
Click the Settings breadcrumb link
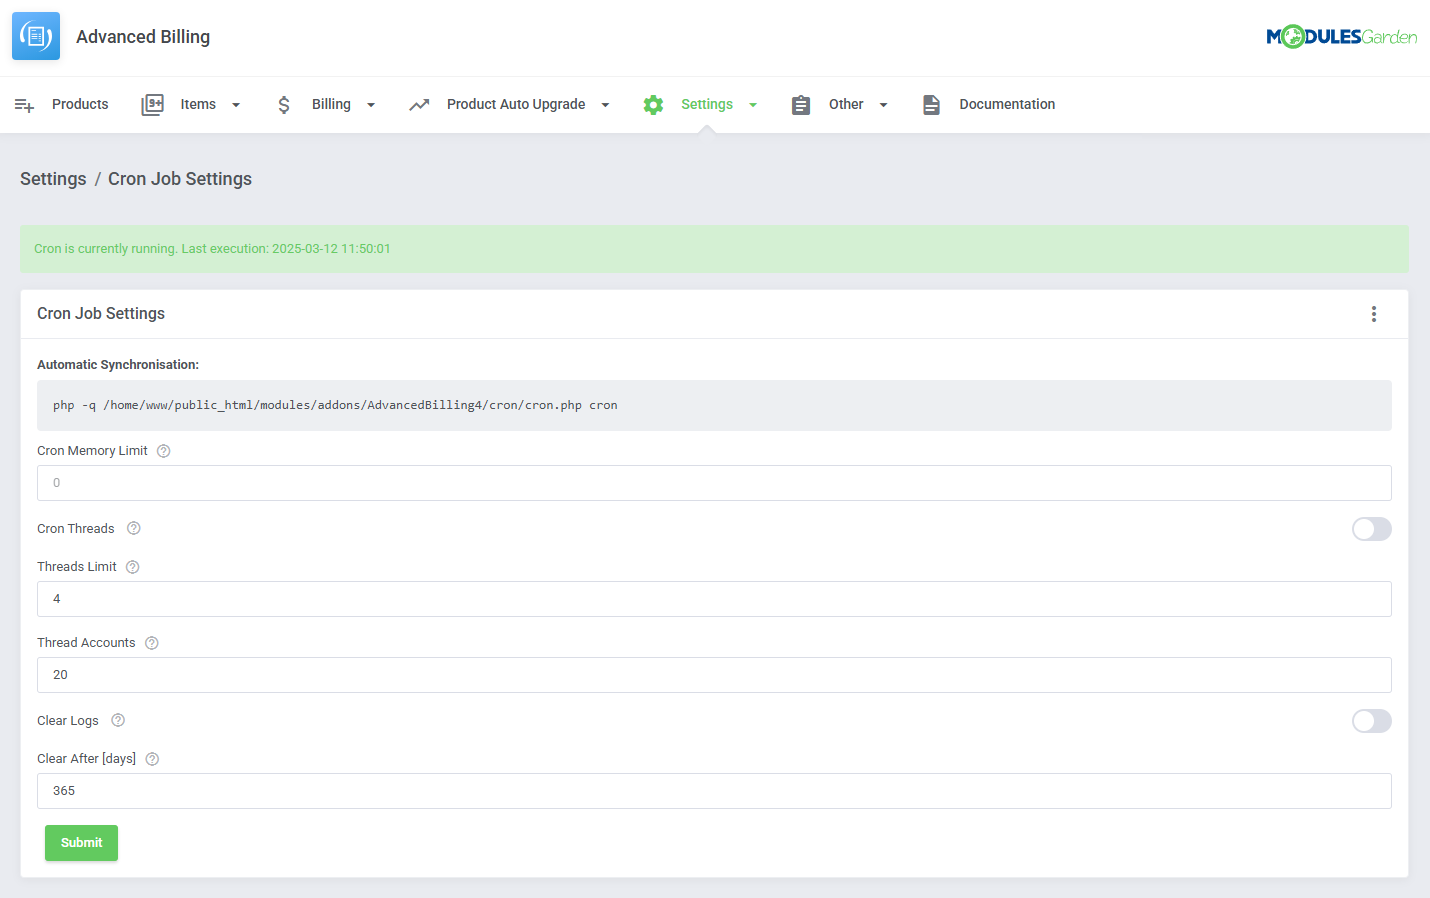(53, 178)
